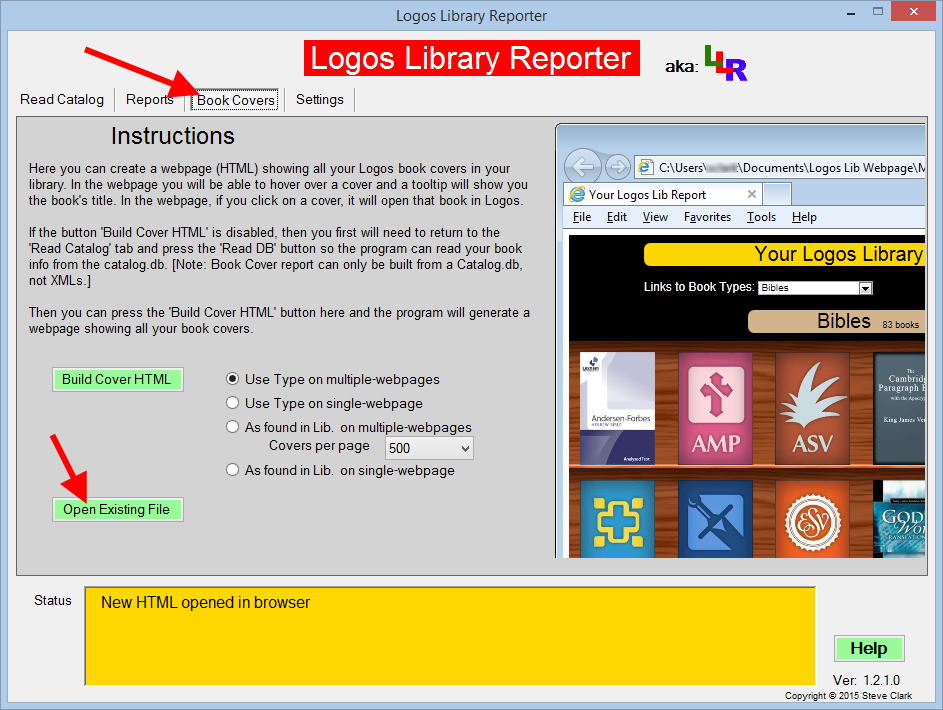The image size is (943, 710).
Task: Open the Reports tab
Action: coord(149,99)
